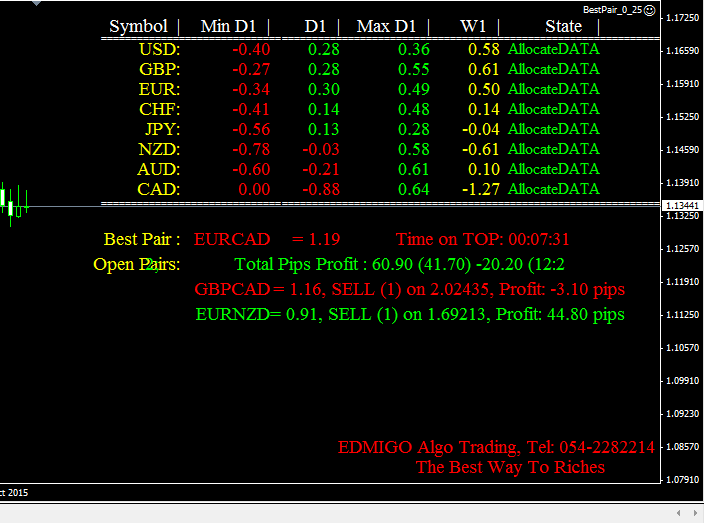Click AllocateDATA state in USD row
The height and width of the screenshot is (524, 704).
pyautogui.click(x=554, y=49)
